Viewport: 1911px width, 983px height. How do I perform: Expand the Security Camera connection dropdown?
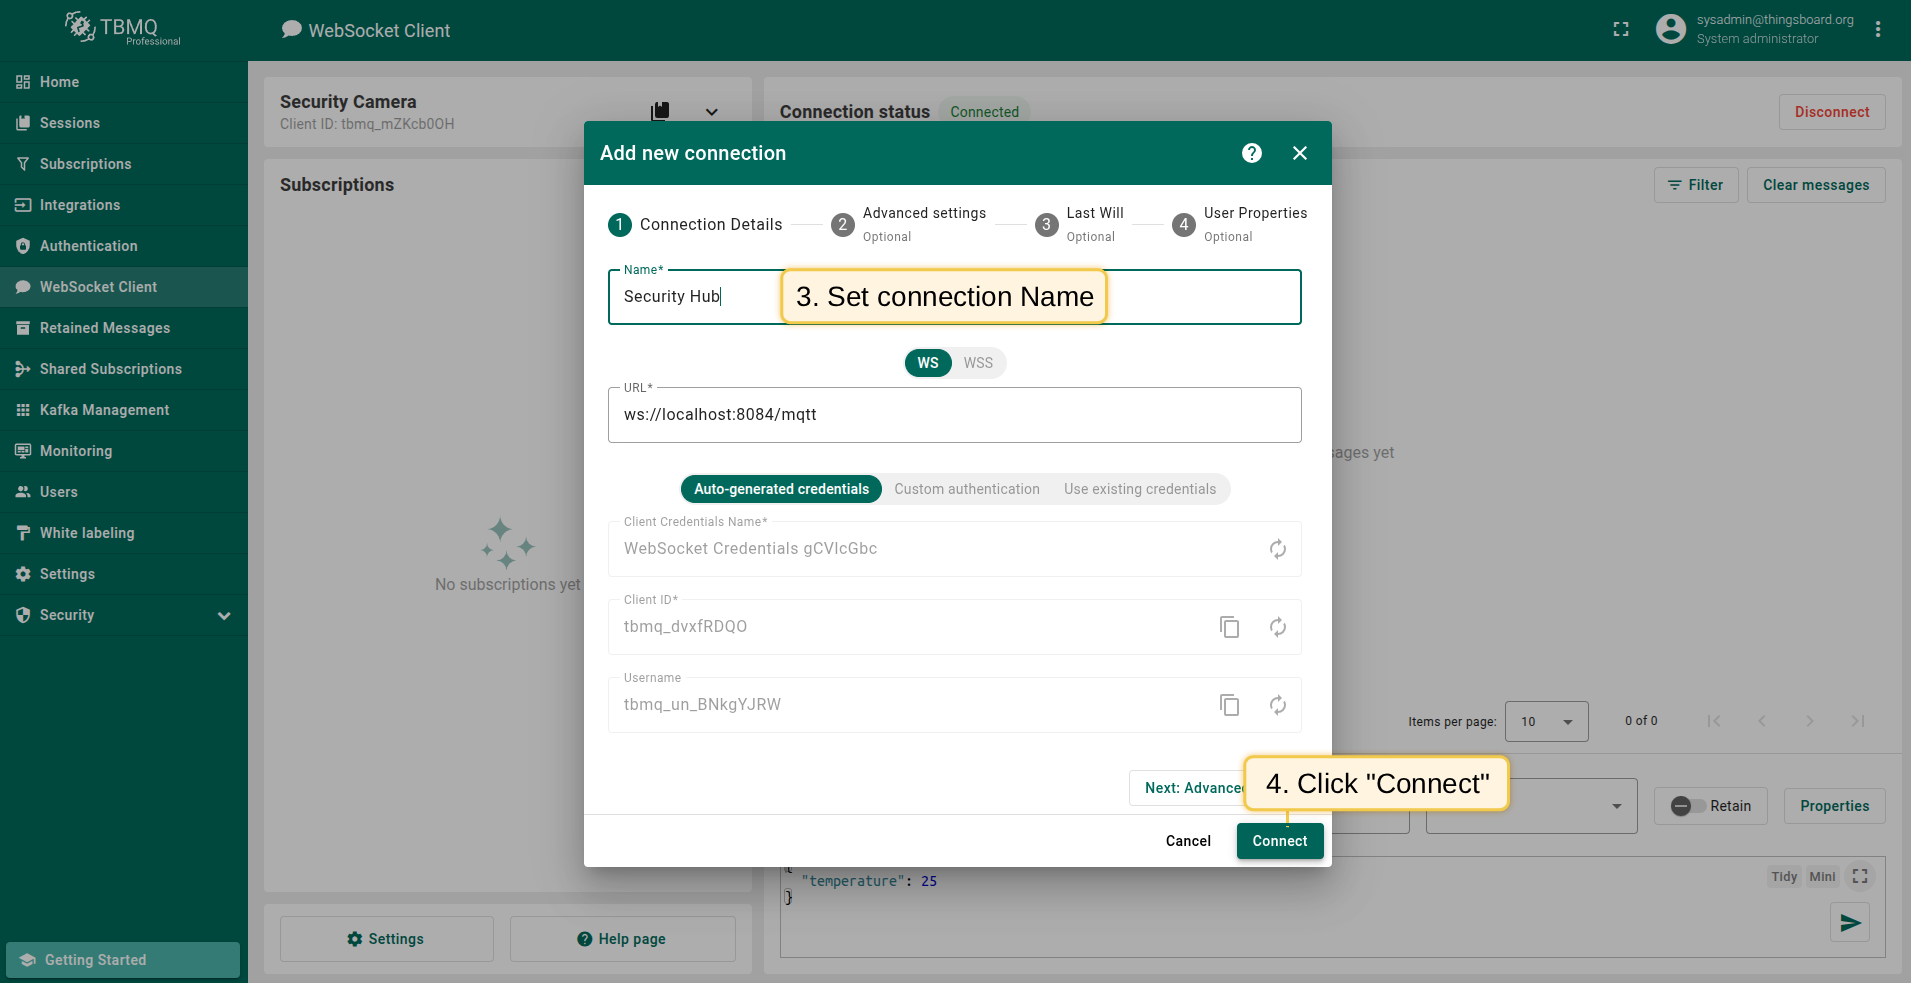[x=711, y=112]
